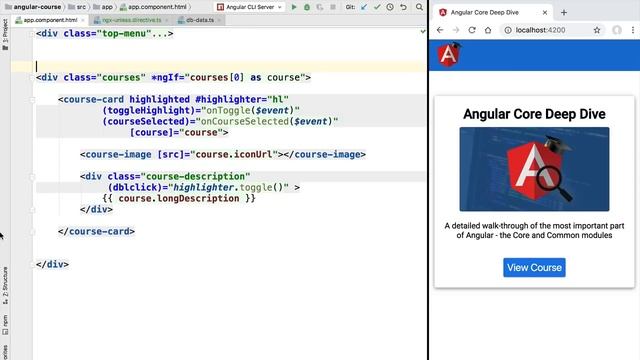Click the closing course-card tag
640x360 pixels.
96,231
